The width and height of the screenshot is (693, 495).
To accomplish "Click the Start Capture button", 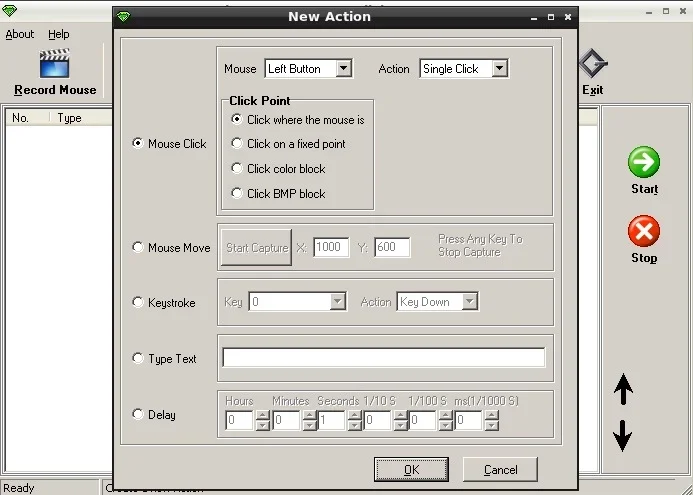I will [256, 248].
